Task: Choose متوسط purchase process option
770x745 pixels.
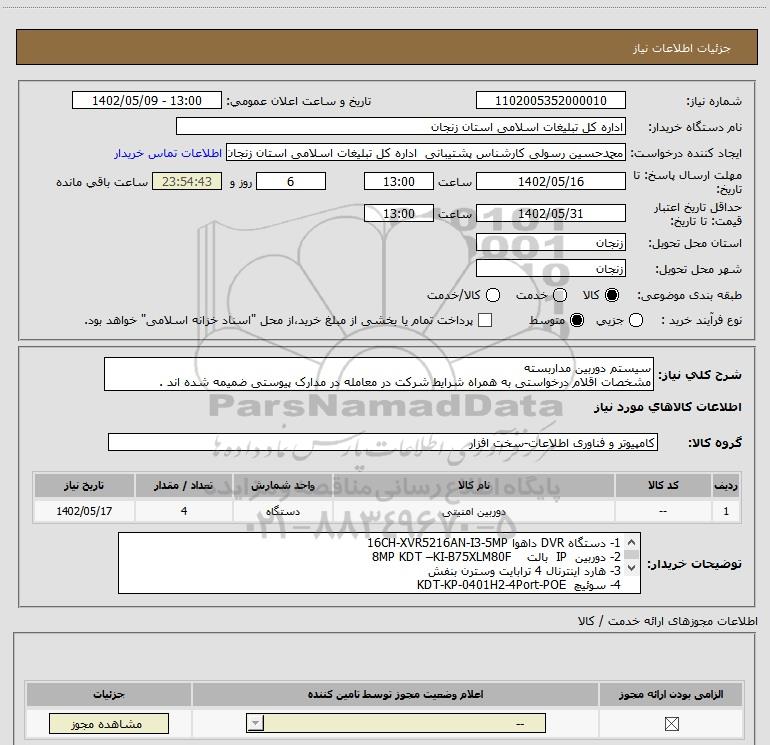Action: click(x=577, y=320)
